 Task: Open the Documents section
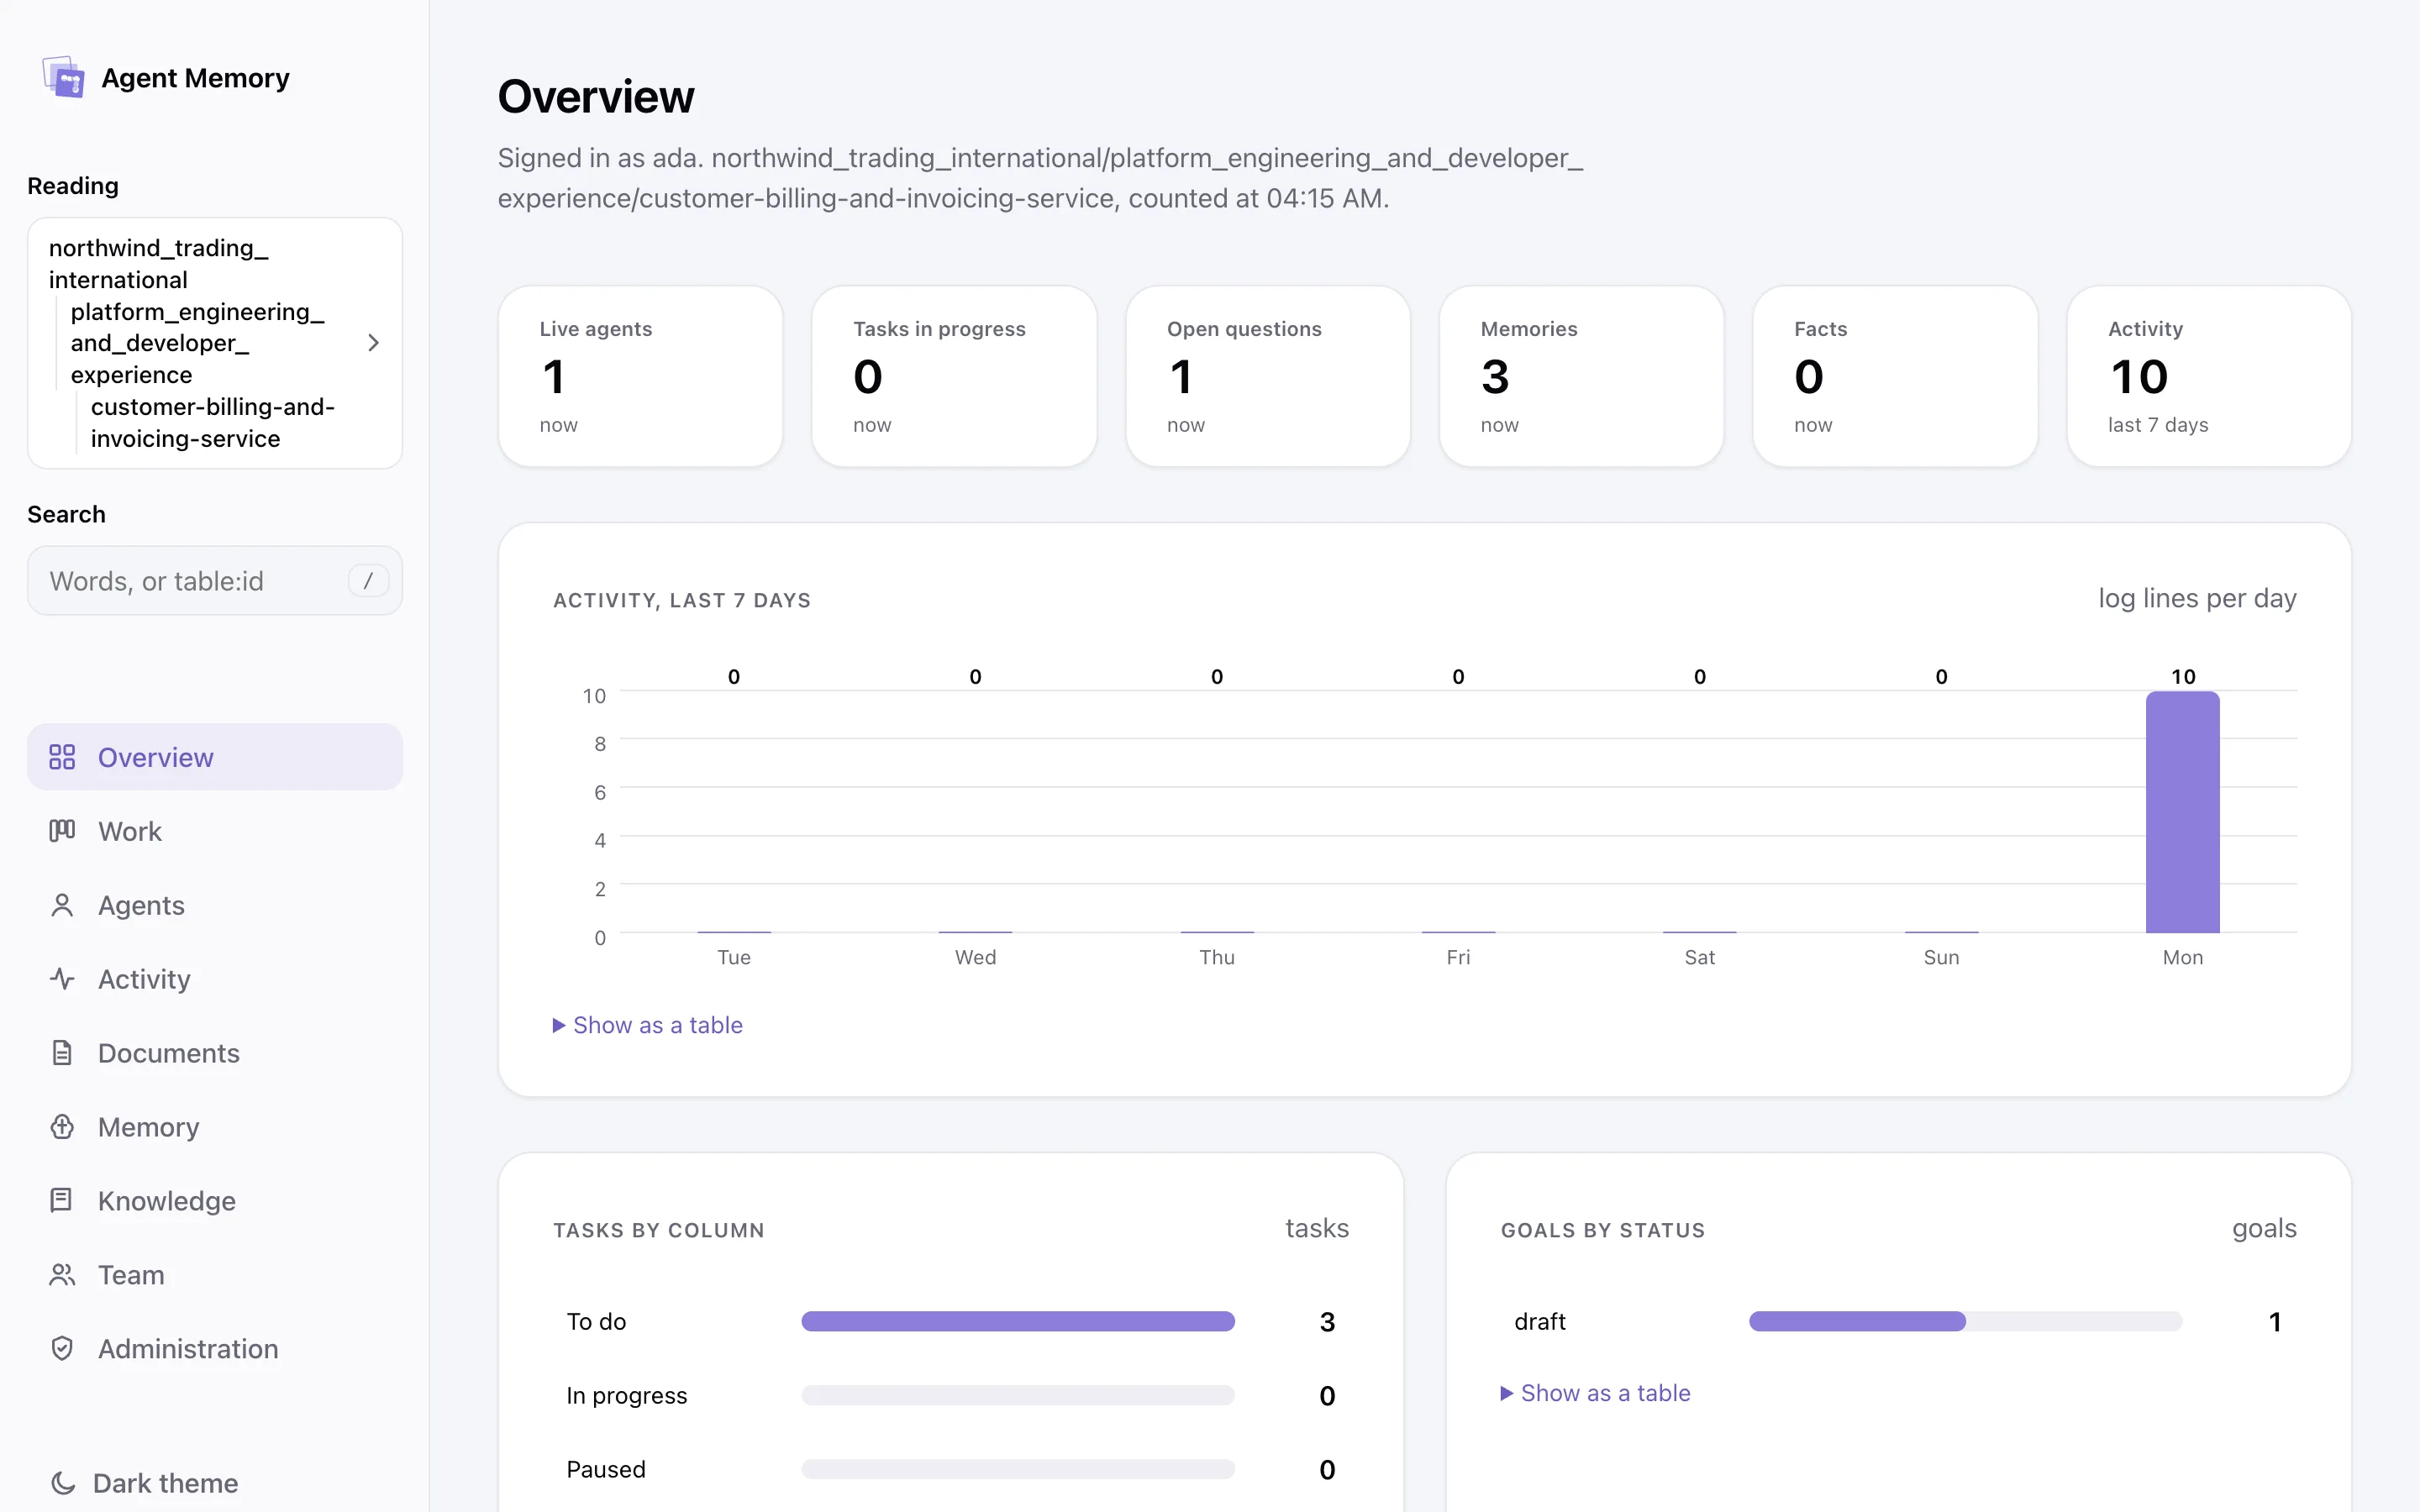coord(215,1053)
